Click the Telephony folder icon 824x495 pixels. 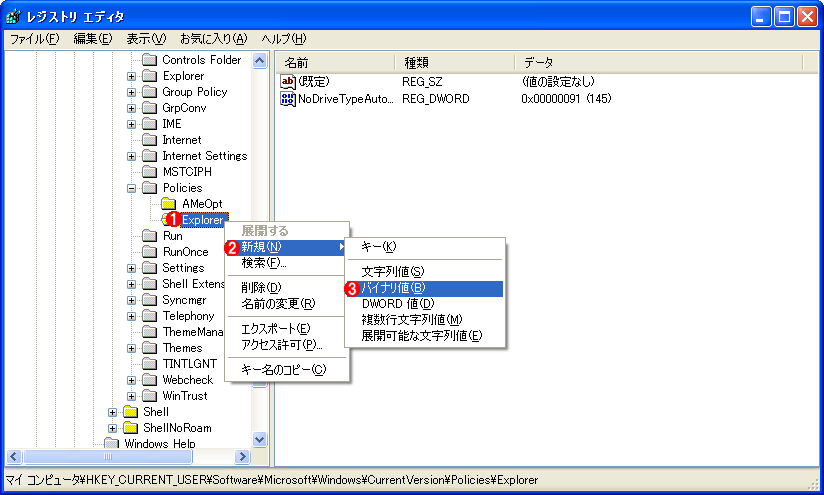[150, 316]
